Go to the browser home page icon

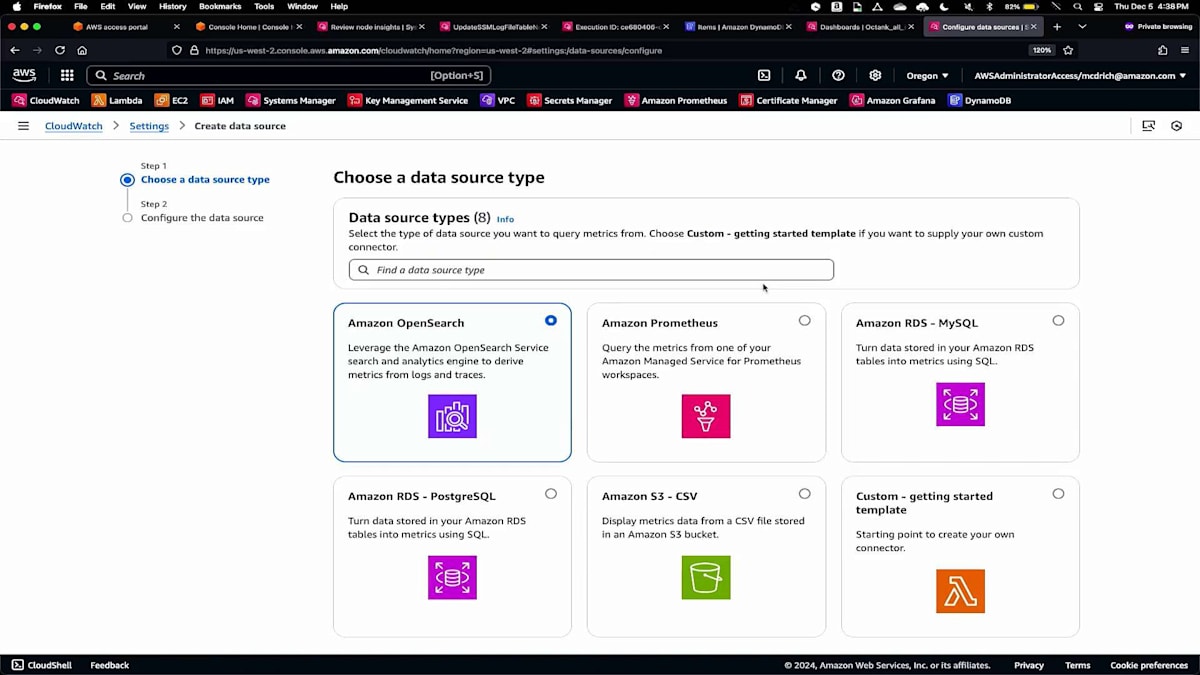click(82, 50)
